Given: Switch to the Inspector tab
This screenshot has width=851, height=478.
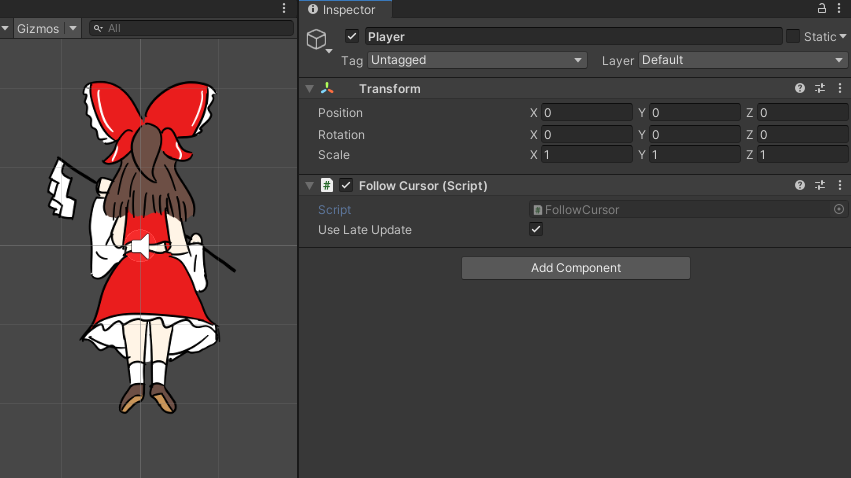Looking at the screenshot, I should [x=345, y=9].
